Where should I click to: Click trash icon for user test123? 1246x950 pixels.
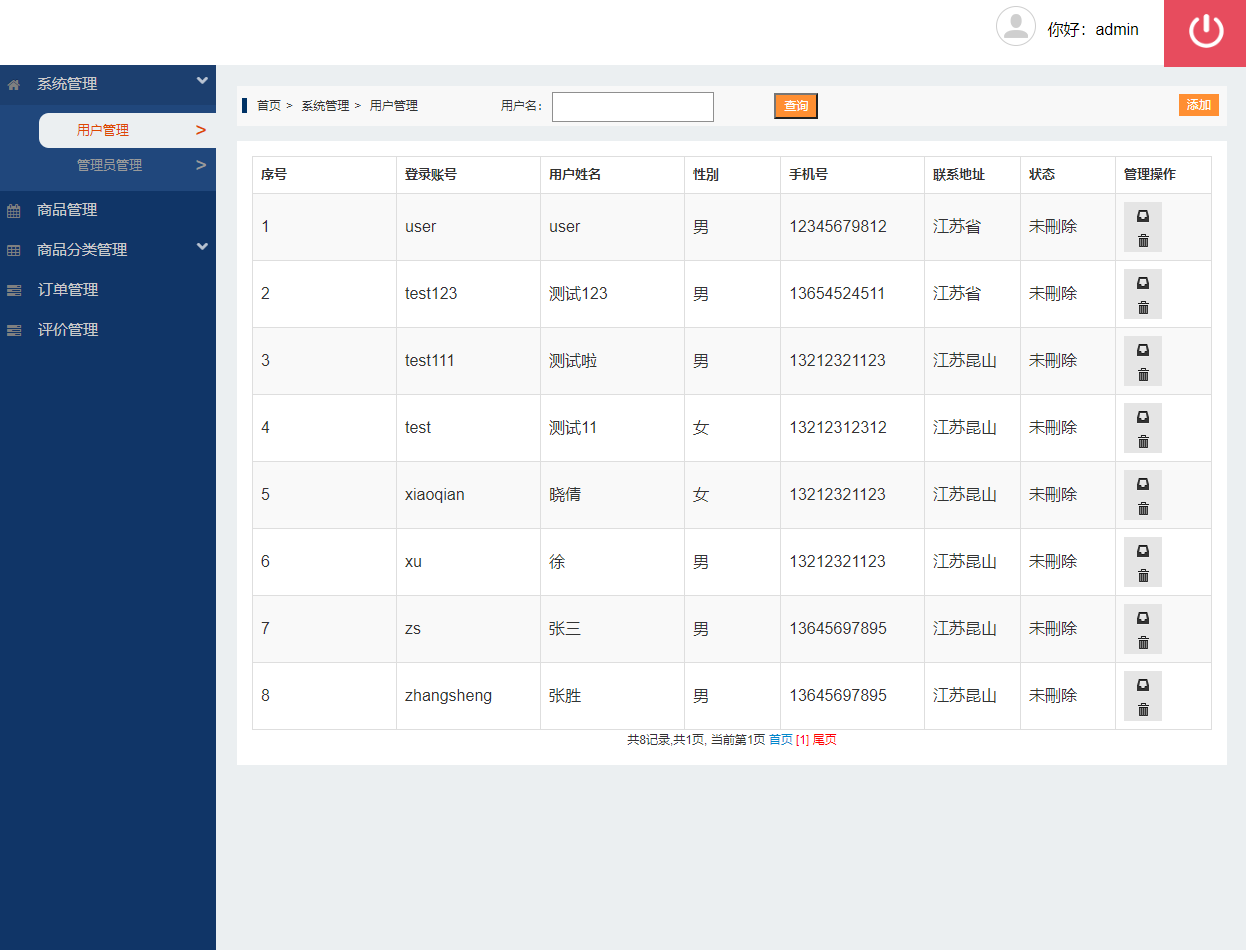[1143, 307]
